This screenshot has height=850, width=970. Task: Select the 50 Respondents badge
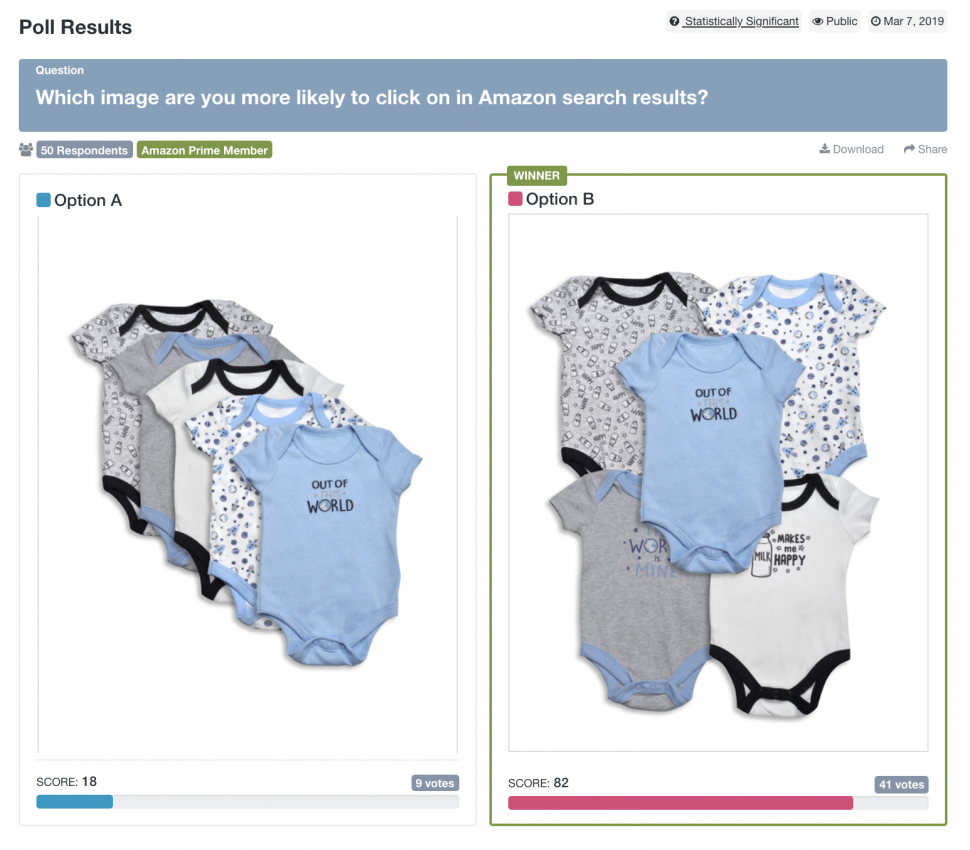pyautogui.click(x=84, y=150)
